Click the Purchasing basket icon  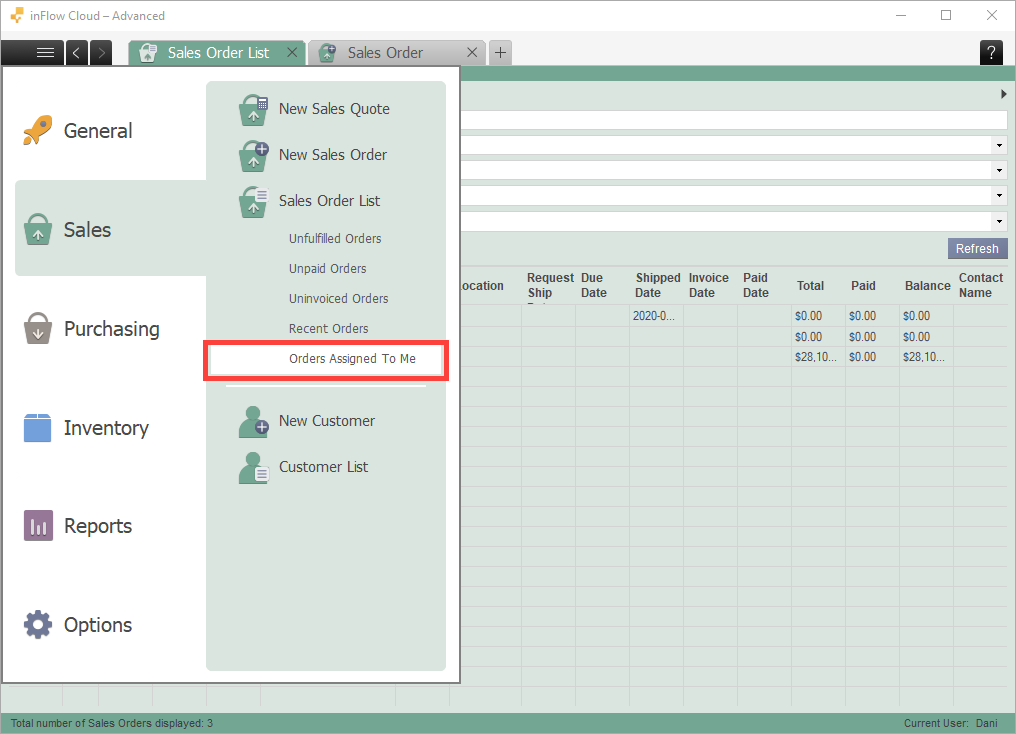(38, 328)
